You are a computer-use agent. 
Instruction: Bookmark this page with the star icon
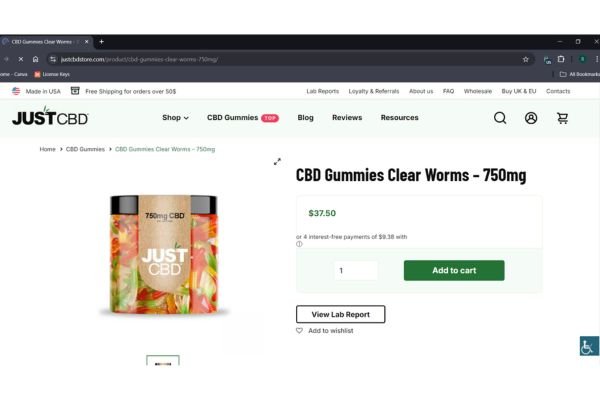pos(525,59)
